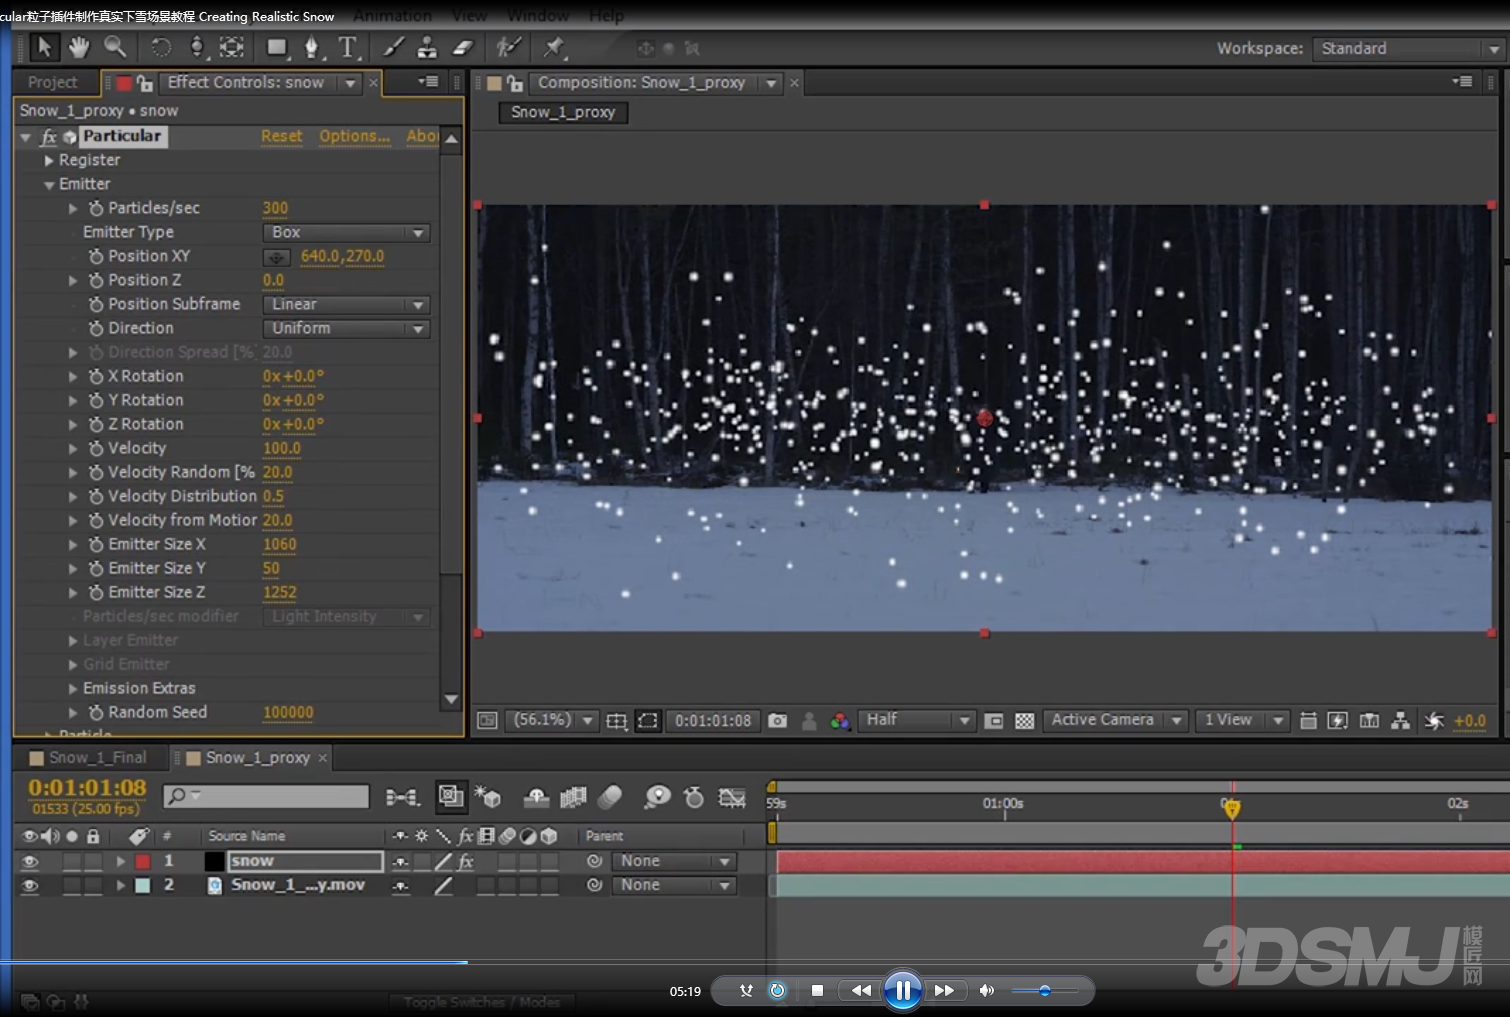The width and height of the screenshot is (1510, 1017).
Task: Open 1 View layout dropdown
Action: pyautogui.click(x=1242, y=720)
